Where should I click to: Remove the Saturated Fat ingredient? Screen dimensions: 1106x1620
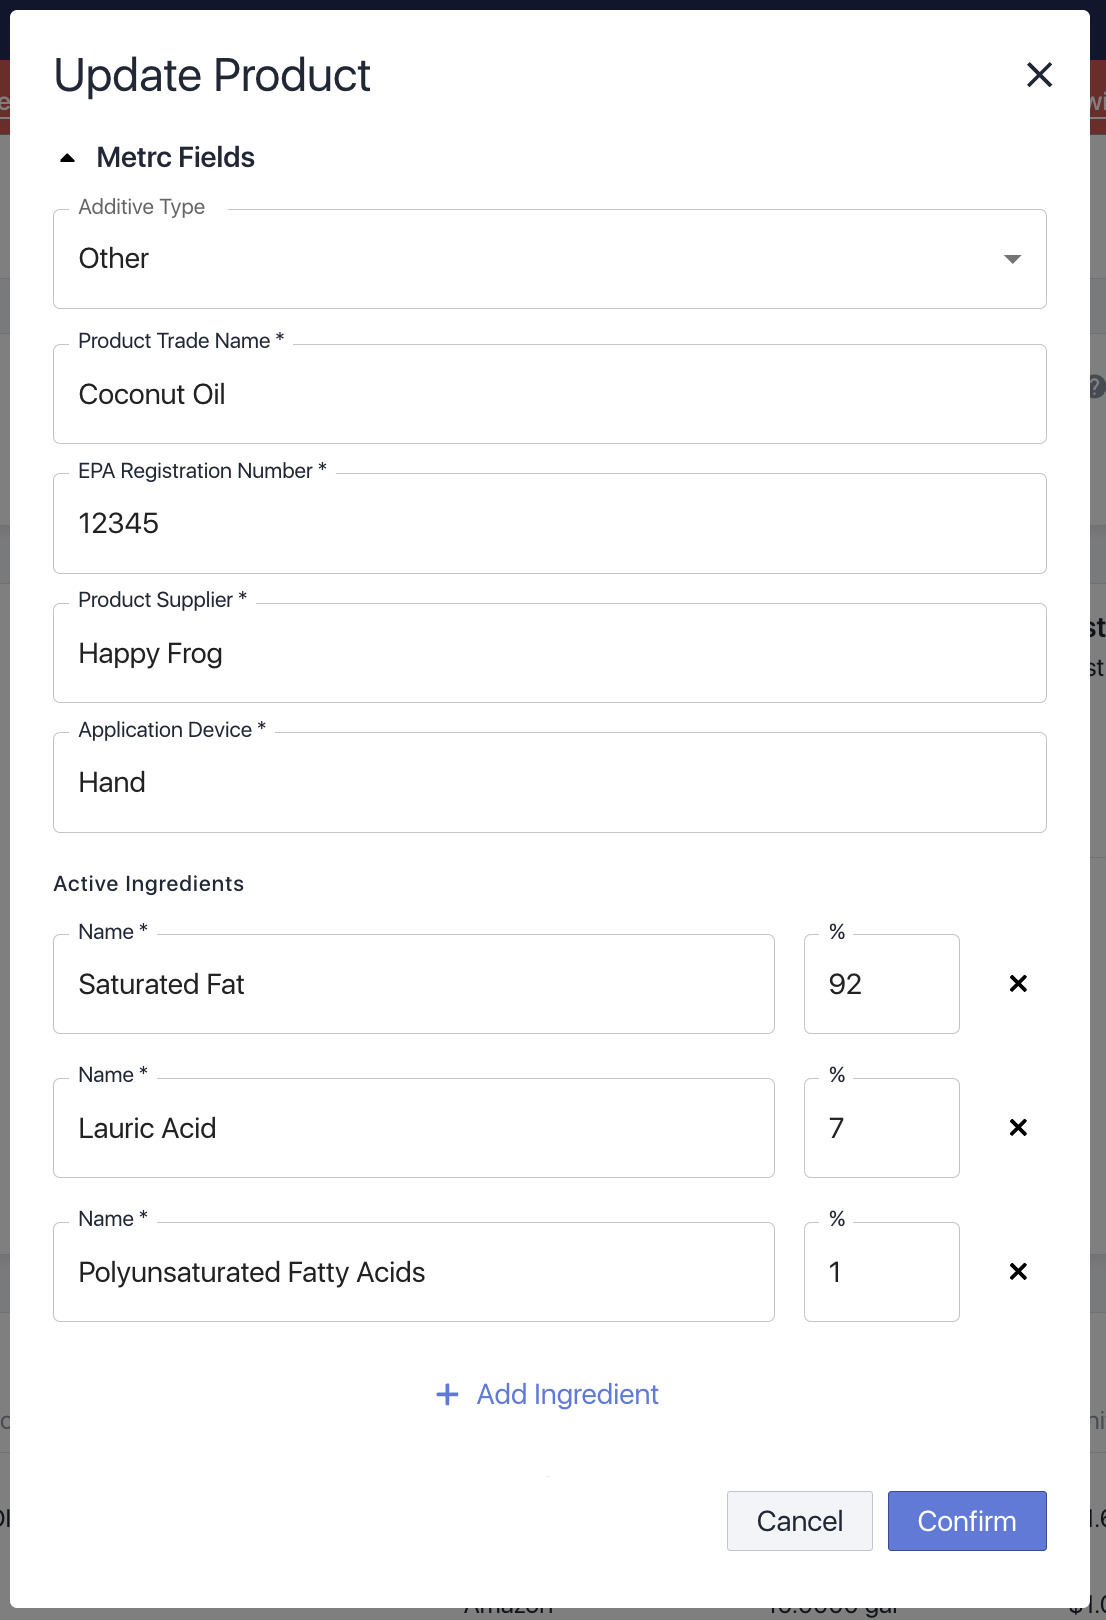[1018, 983]
